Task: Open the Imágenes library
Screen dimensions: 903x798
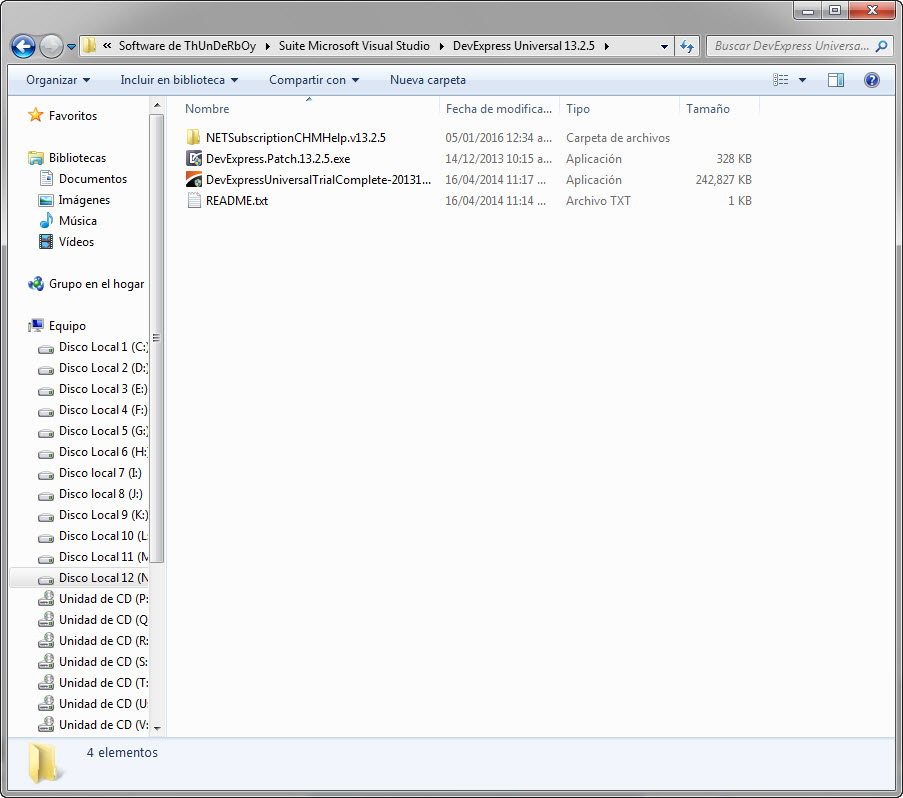Action: (x=84, y=200)
